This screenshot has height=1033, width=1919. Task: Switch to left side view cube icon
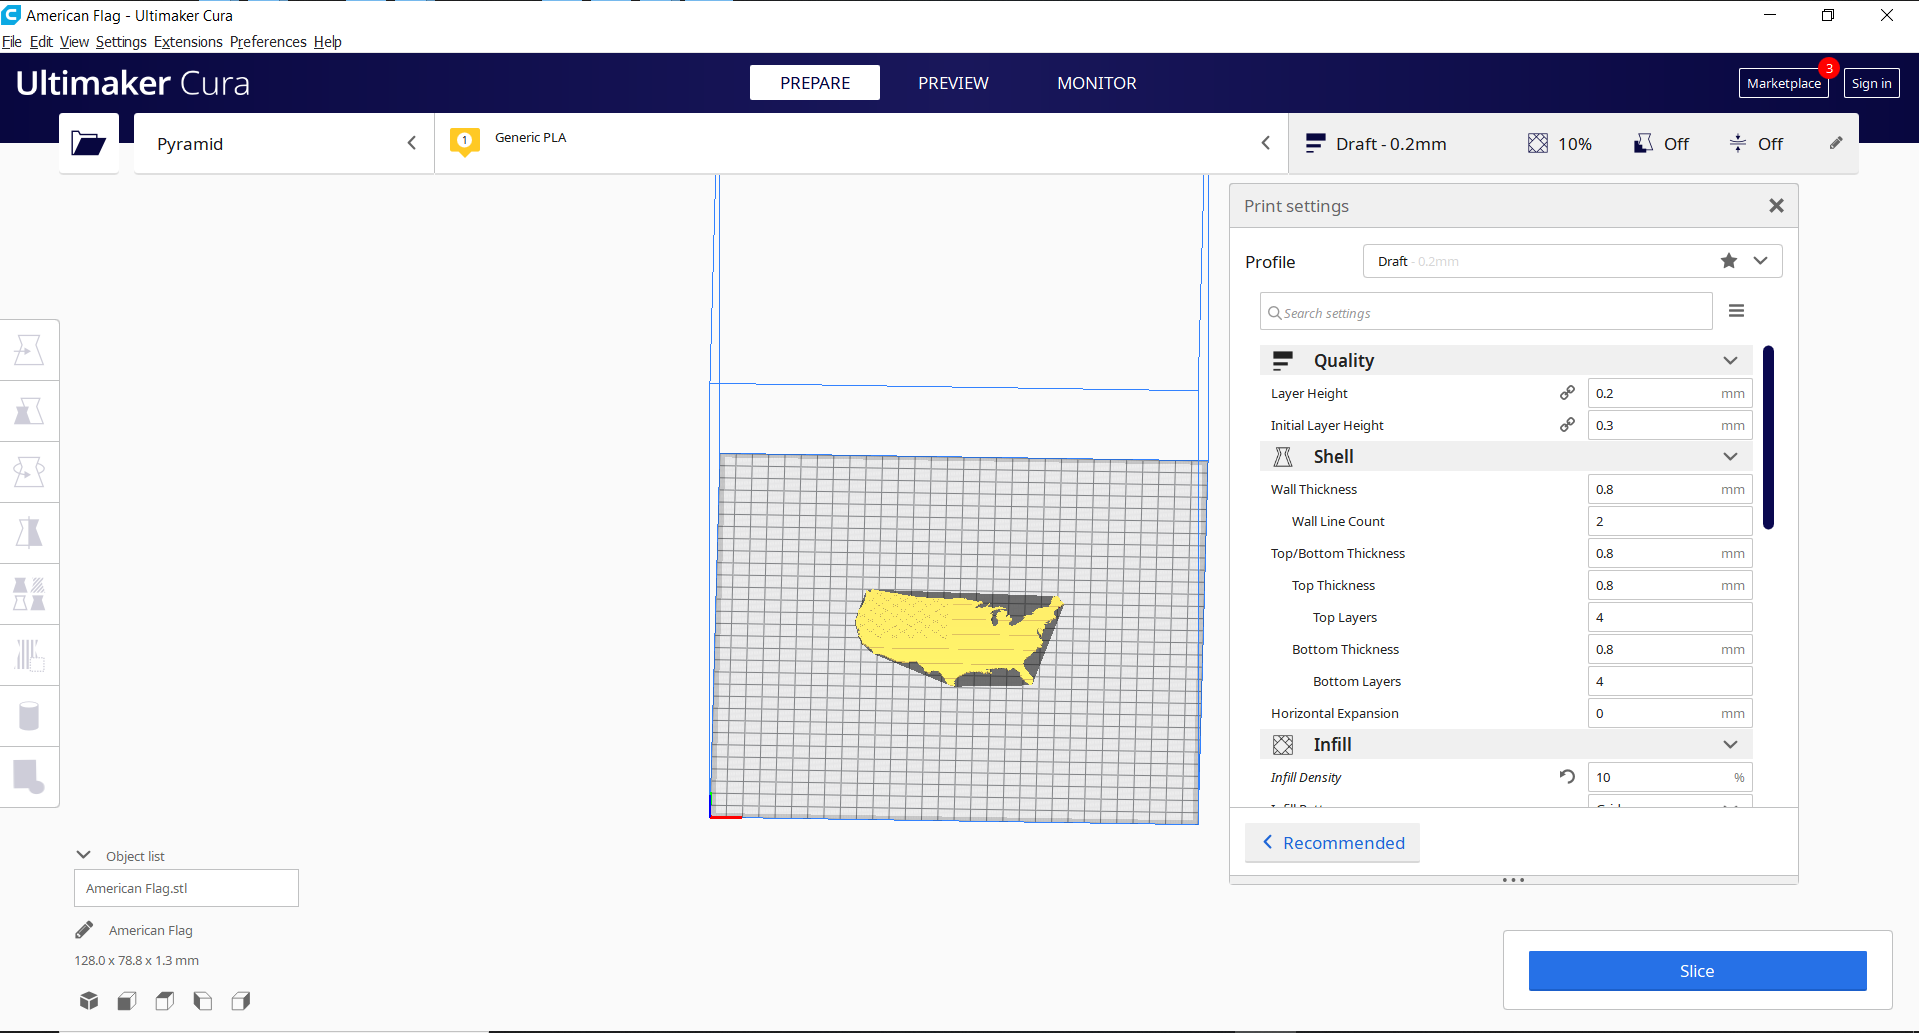pos(203,1000)
